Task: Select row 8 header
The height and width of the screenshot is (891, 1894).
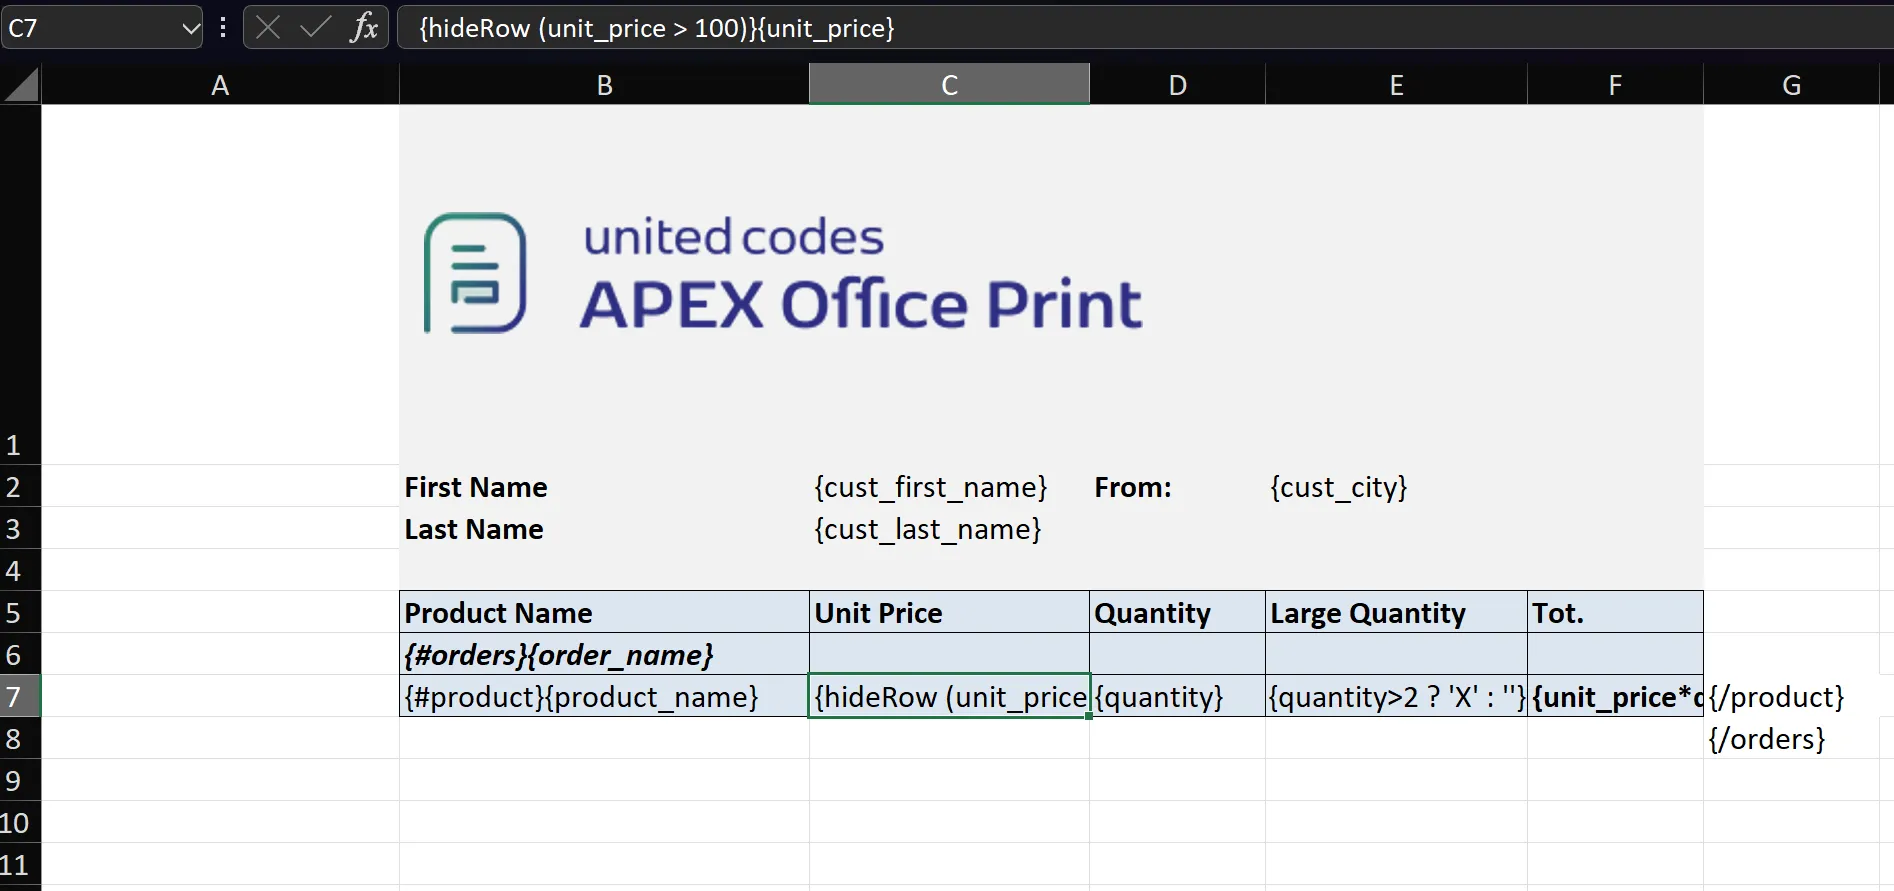Action: click(x=20, y=738)
